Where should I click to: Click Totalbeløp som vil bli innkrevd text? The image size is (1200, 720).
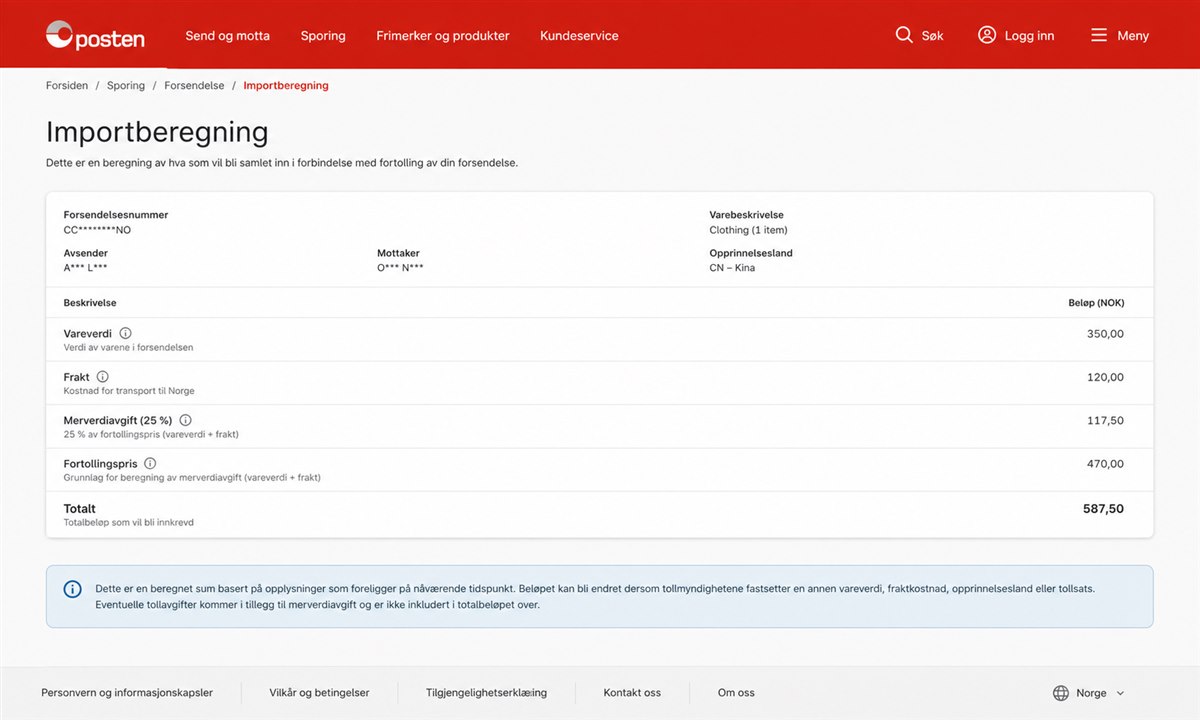click(129, 523)
